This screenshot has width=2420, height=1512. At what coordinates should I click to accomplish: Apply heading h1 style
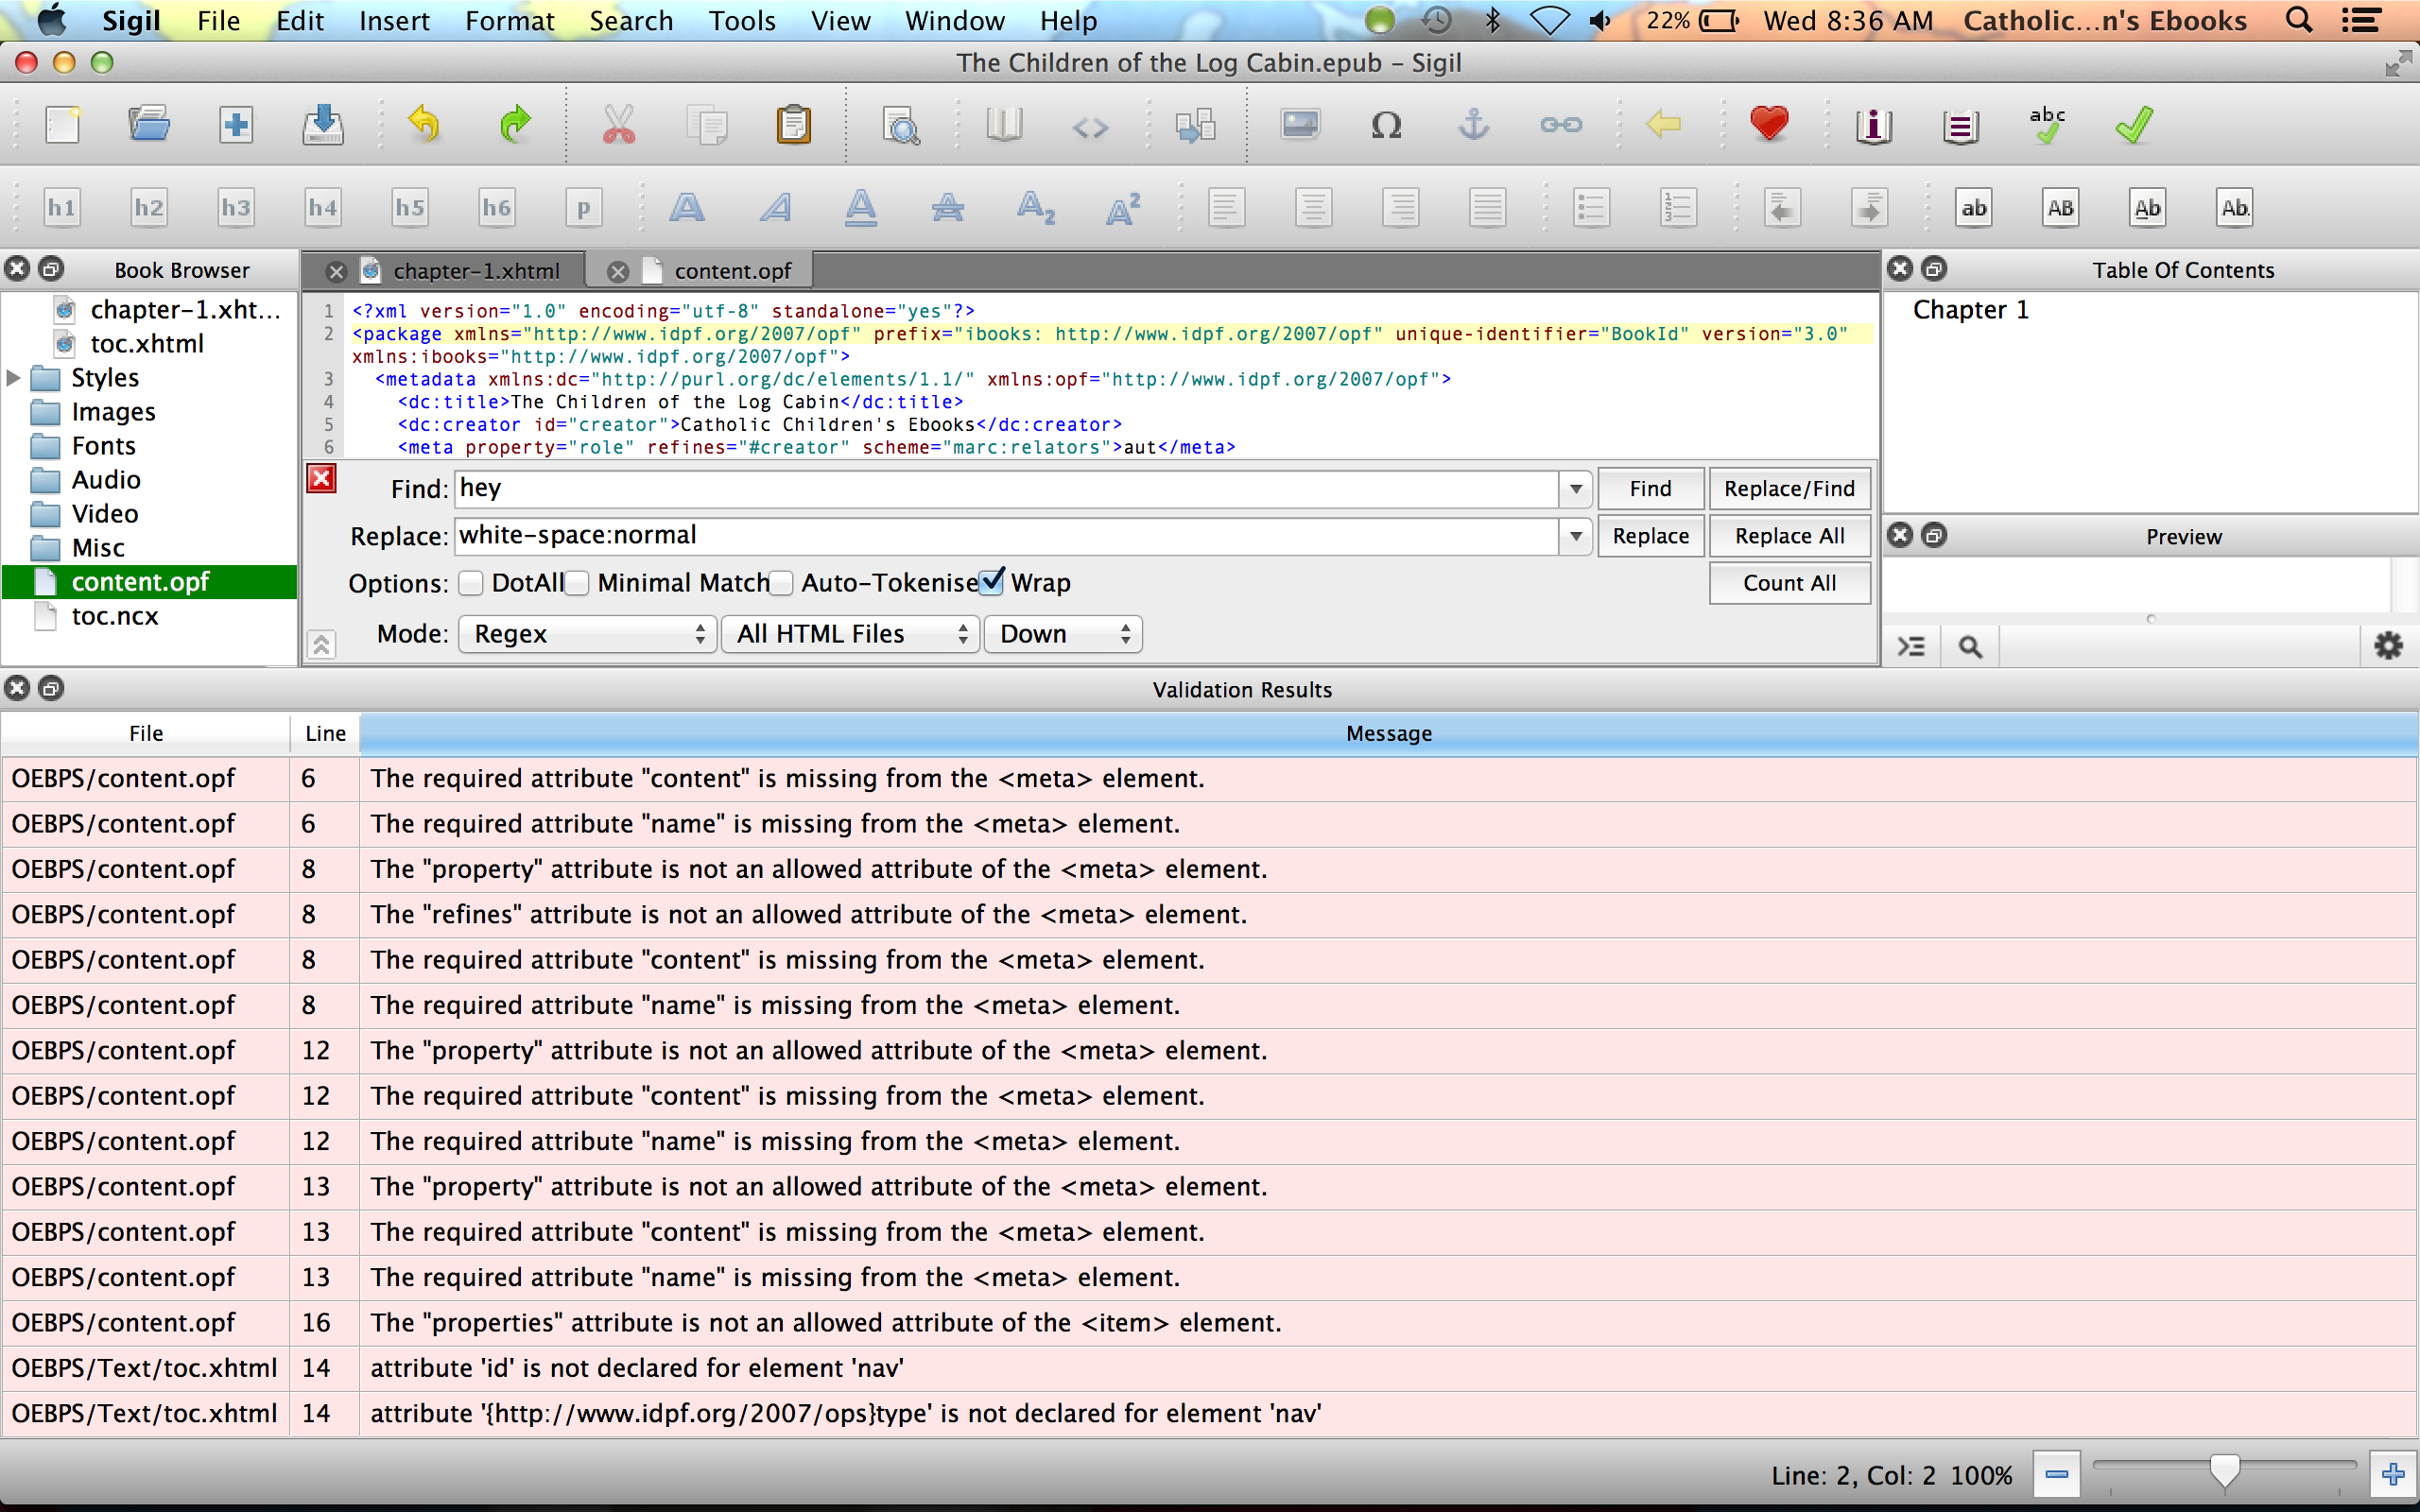[x=62, y=208]
